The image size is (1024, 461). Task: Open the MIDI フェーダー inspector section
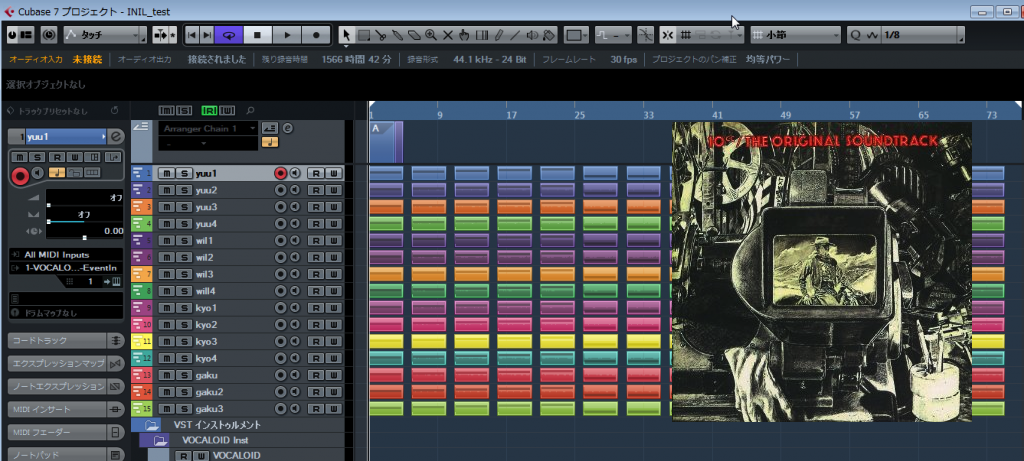66,432
